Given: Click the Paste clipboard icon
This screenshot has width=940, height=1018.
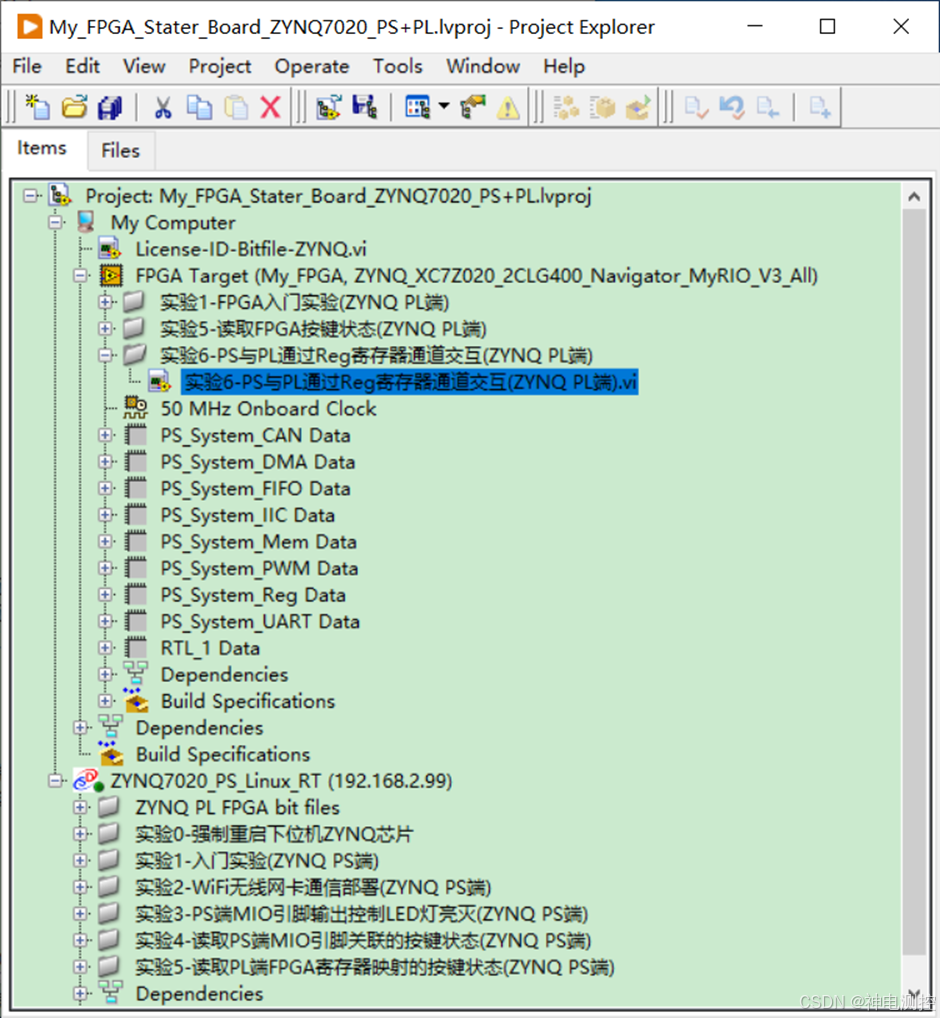Looking at the screenshot, I should (x=236, y=107).
